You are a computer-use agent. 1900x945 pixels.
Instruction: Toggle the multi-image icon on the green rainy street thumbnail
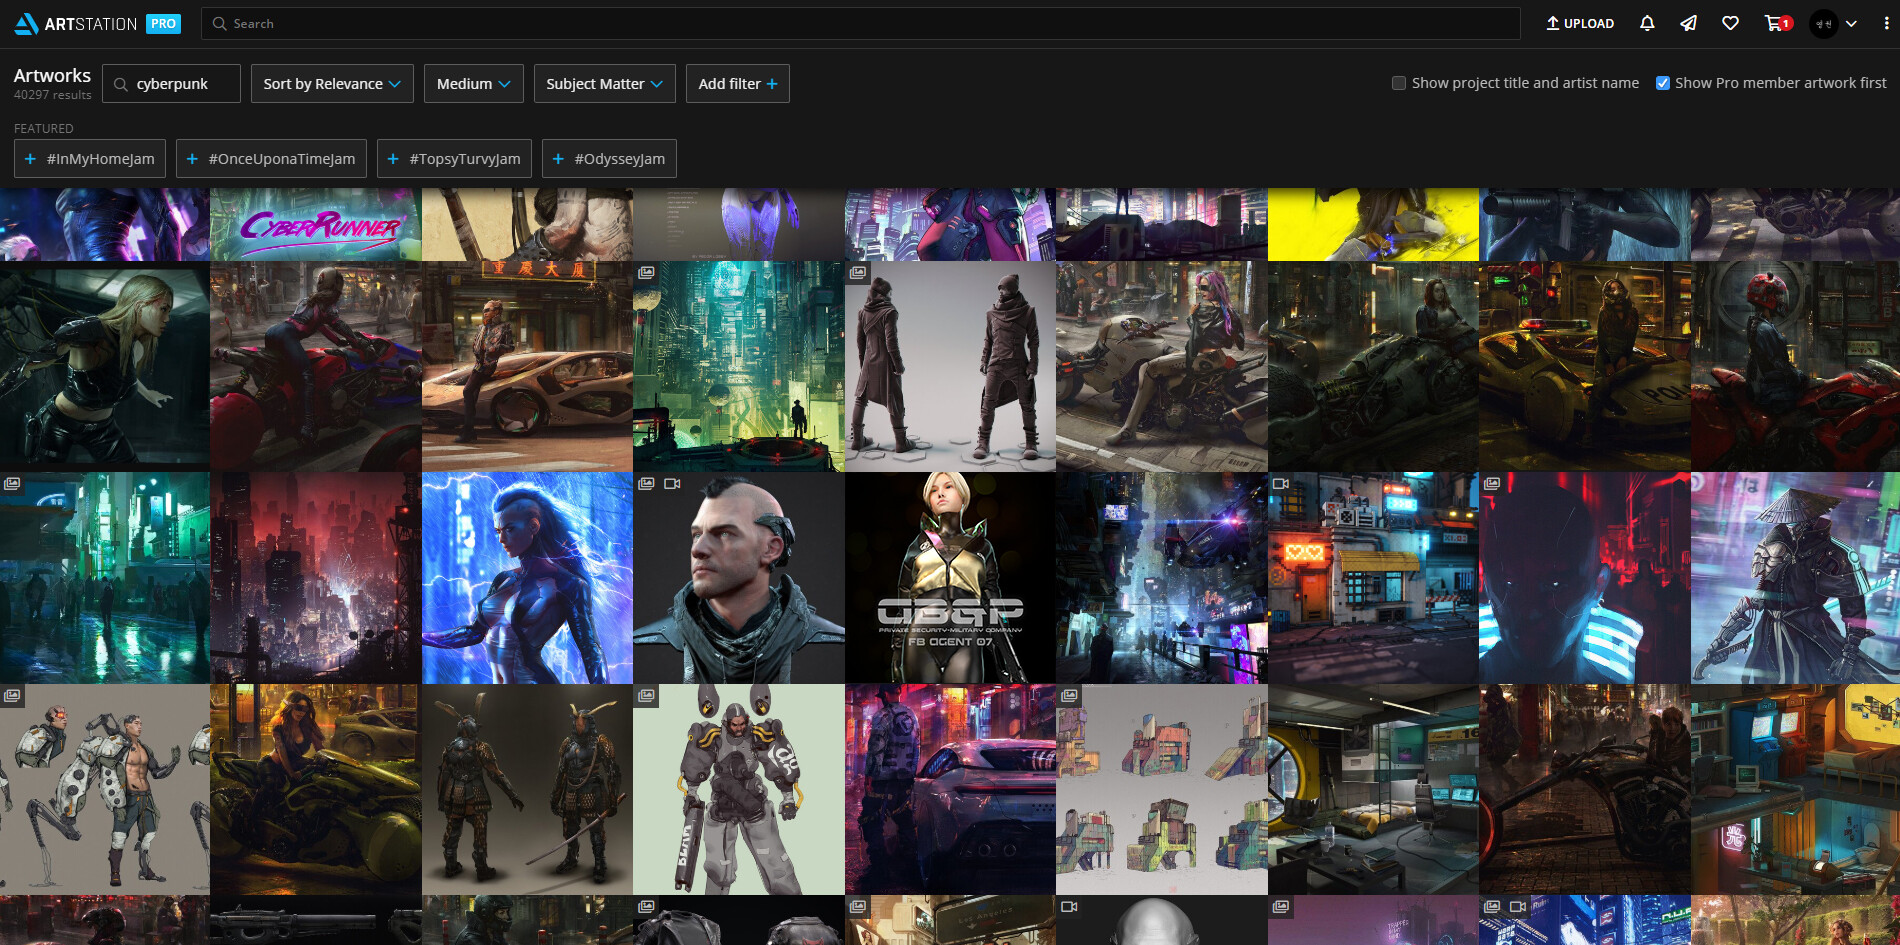pyautogui.click(x=14, y=484)
